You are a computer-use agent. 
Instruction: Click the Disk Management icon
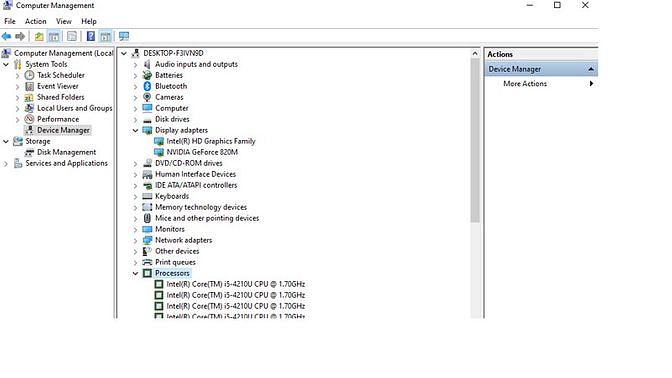29,152
